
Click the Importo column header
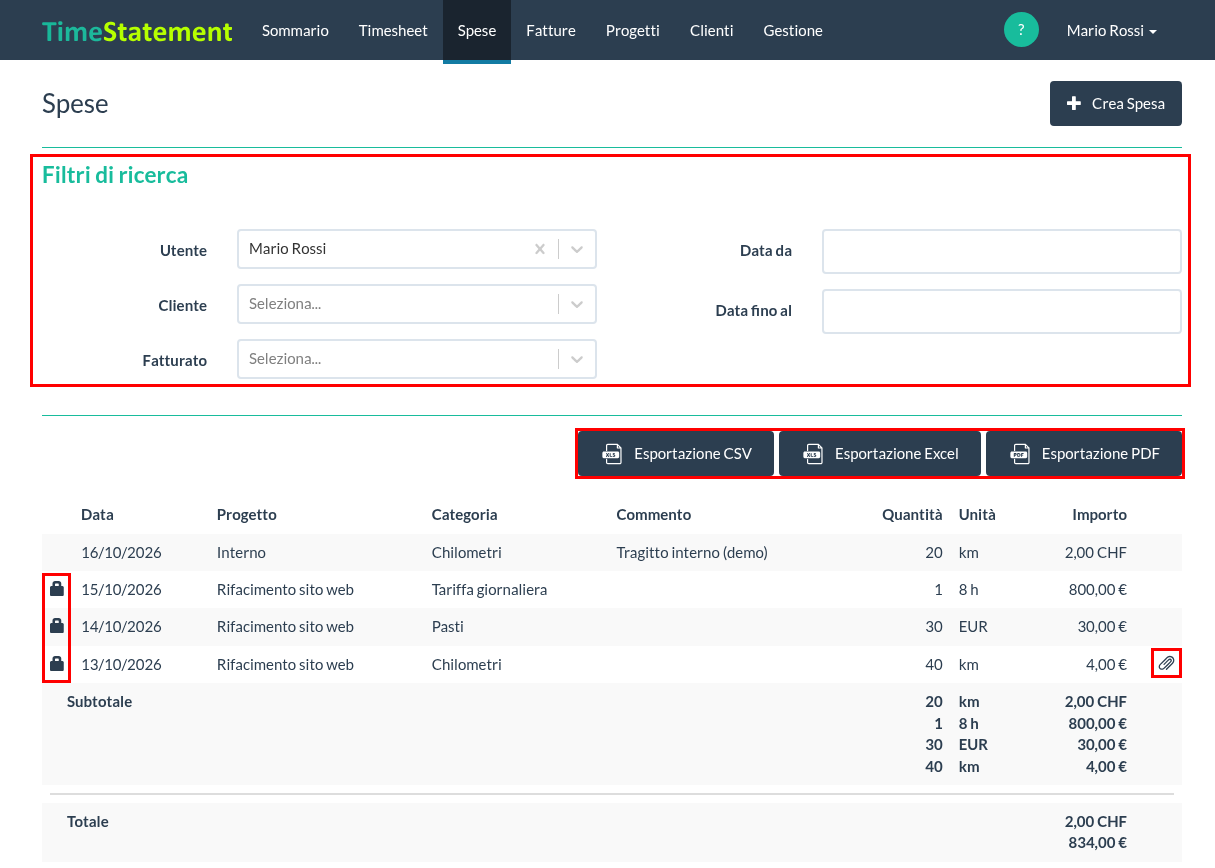click(1100, 515)
